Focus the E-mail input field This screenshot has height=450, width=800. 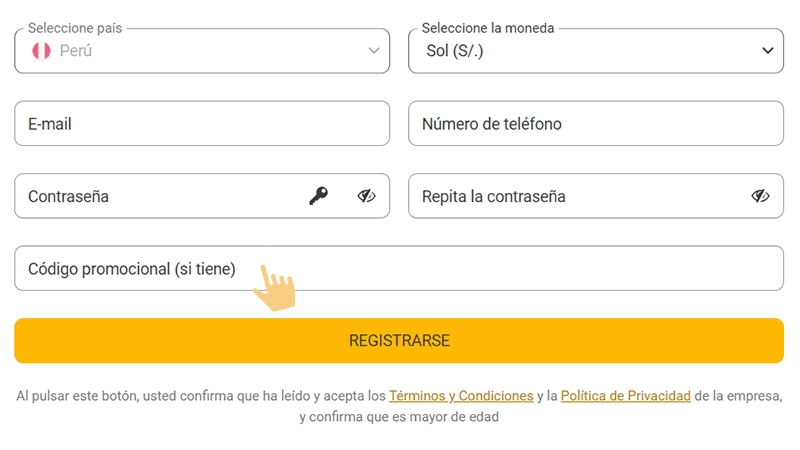(x=201, y=124)
